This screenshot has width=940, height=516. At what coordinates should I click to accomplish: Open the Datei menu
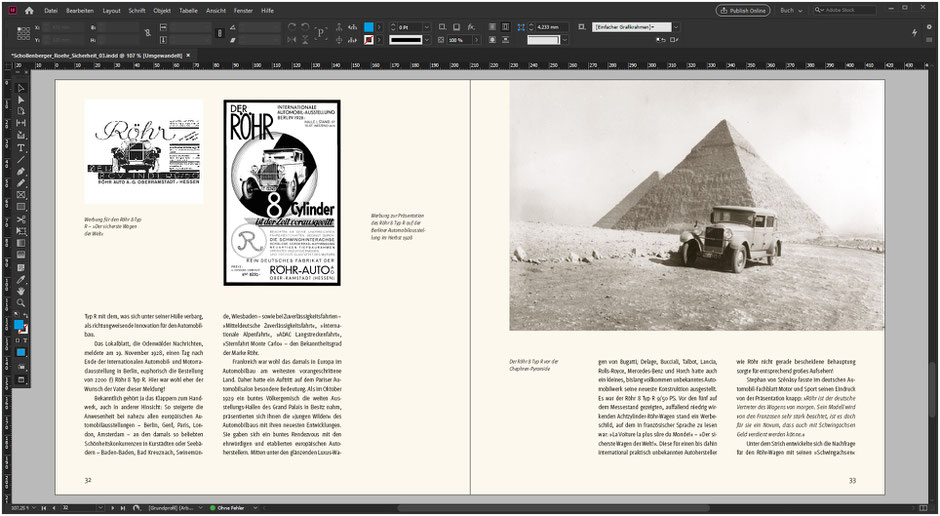[51, 10]
